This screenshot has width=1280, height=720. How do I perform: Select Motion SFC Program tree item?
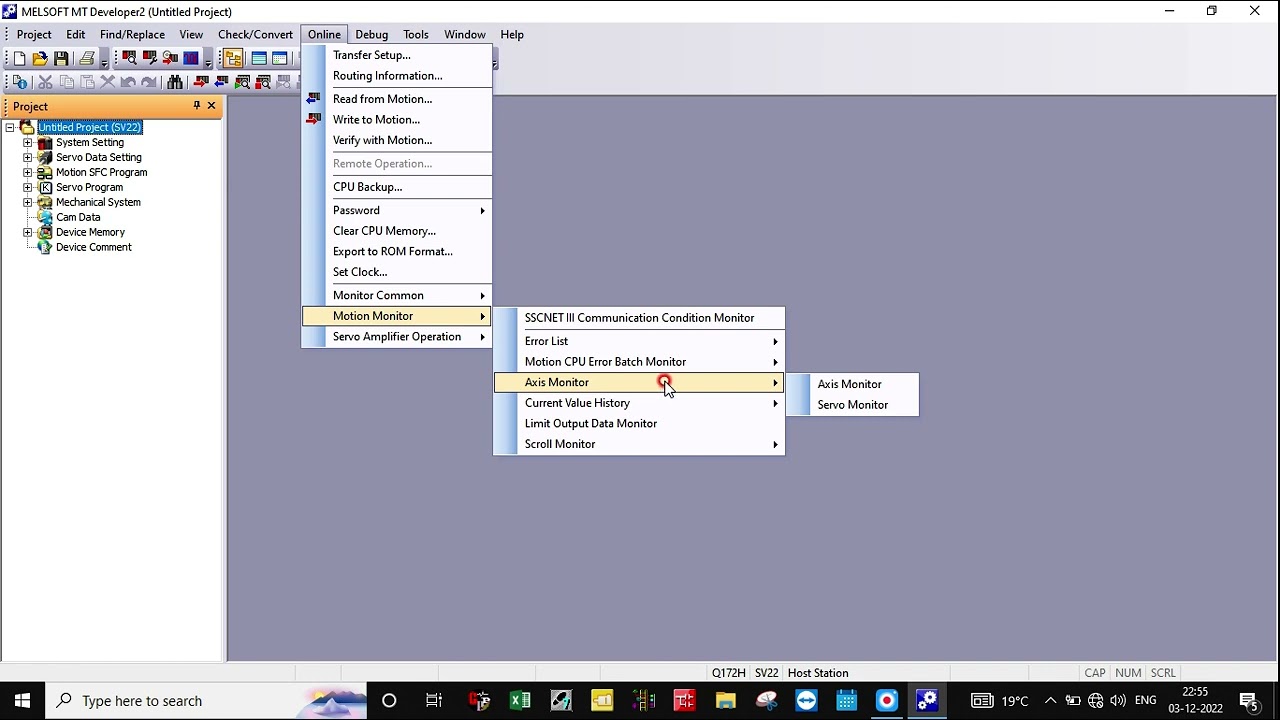(x=101, y=172)
